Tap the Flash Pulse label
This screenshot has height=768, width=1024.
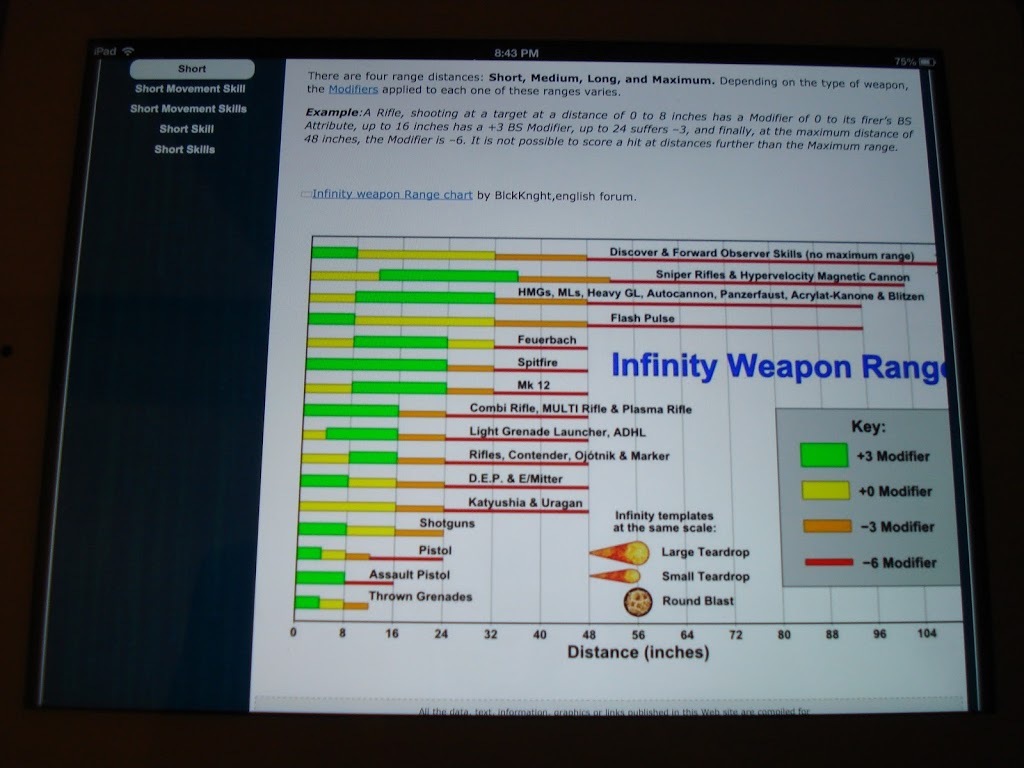click(x=643, y=318)
